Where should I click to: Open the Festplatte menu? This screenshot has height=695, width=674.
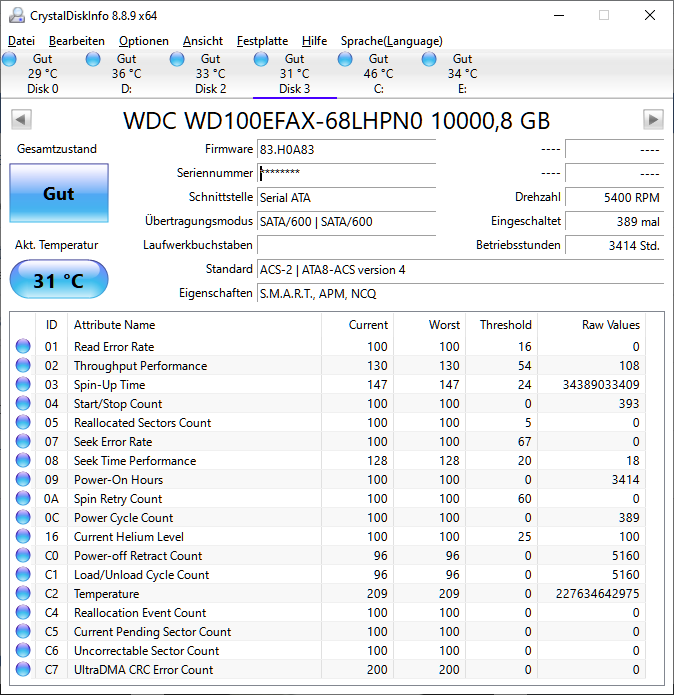(262, 41)
